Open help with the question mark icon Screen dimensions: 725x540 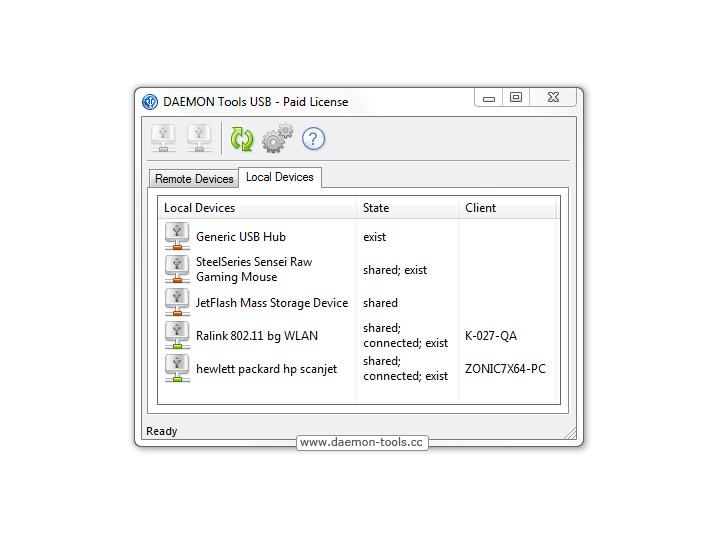tap(313, 139)
